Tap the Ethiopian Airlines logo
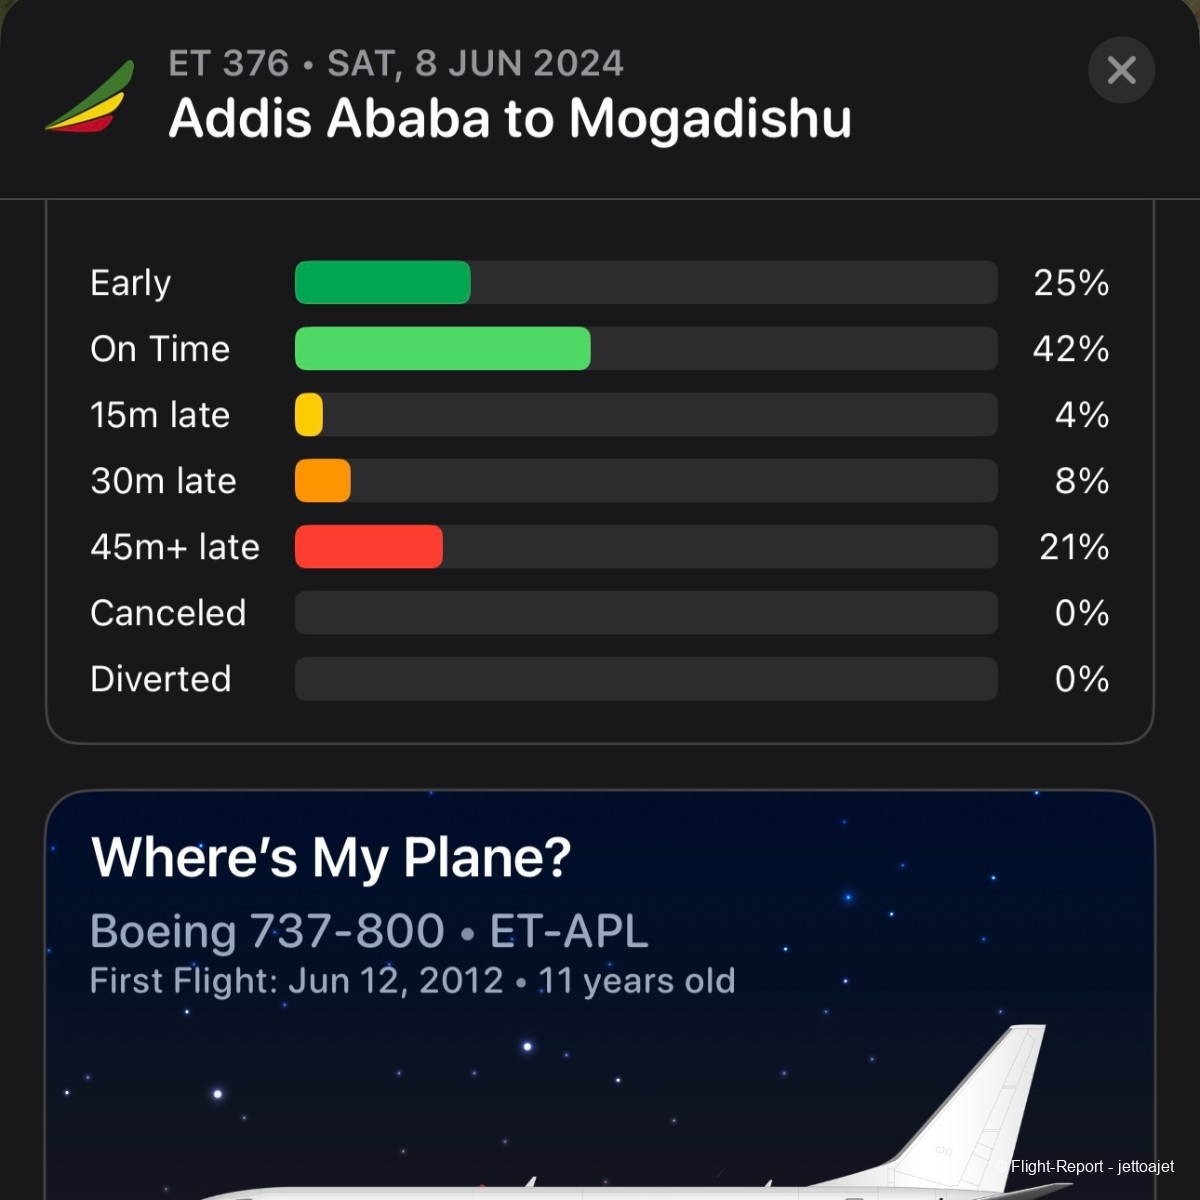 90,97
